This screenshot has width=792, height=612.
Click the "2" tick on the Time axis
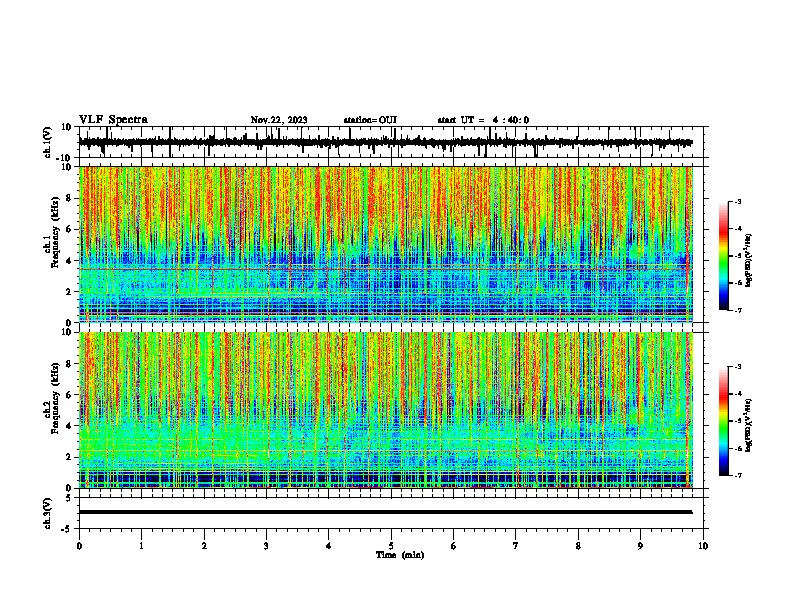point(204,546)
